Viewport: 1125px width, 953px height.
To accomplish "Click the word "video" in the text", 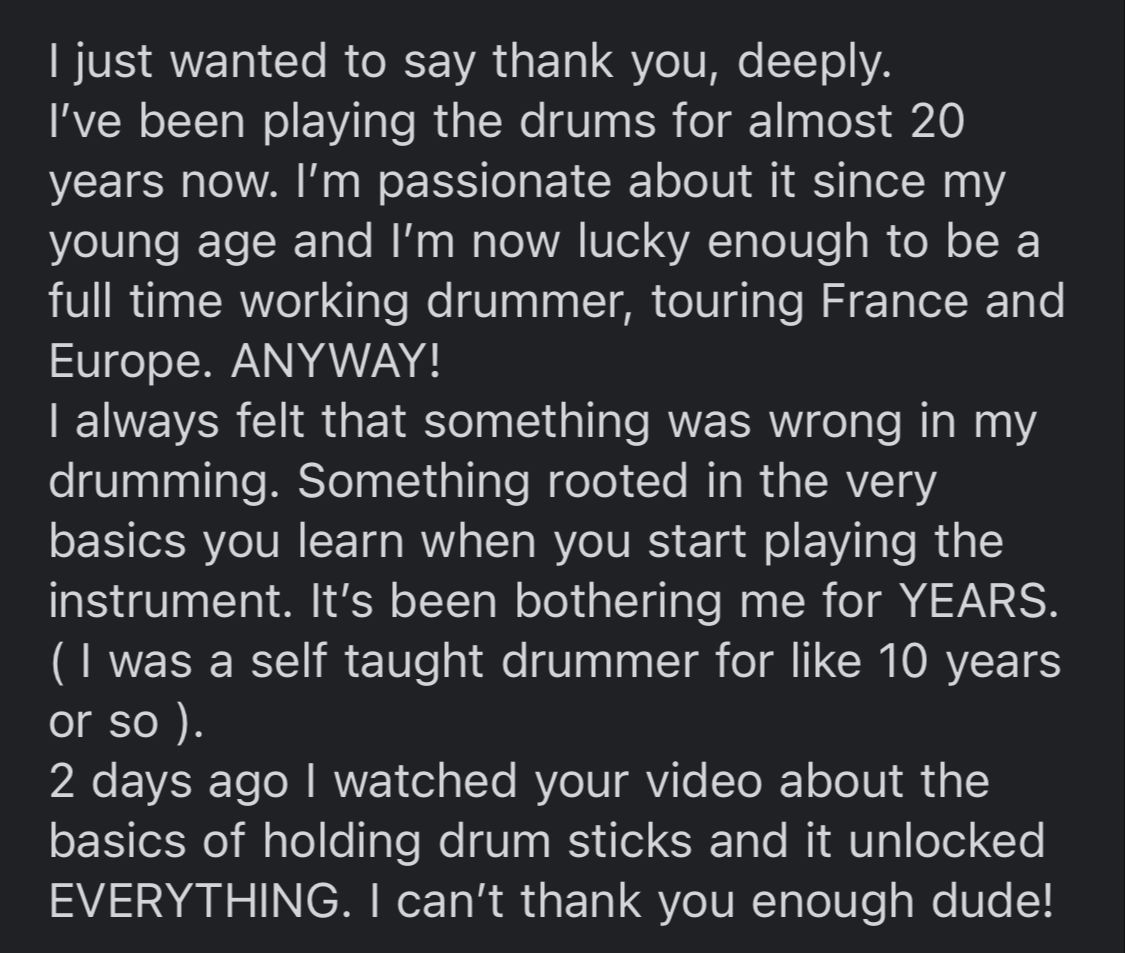I will tap(704, 780).
